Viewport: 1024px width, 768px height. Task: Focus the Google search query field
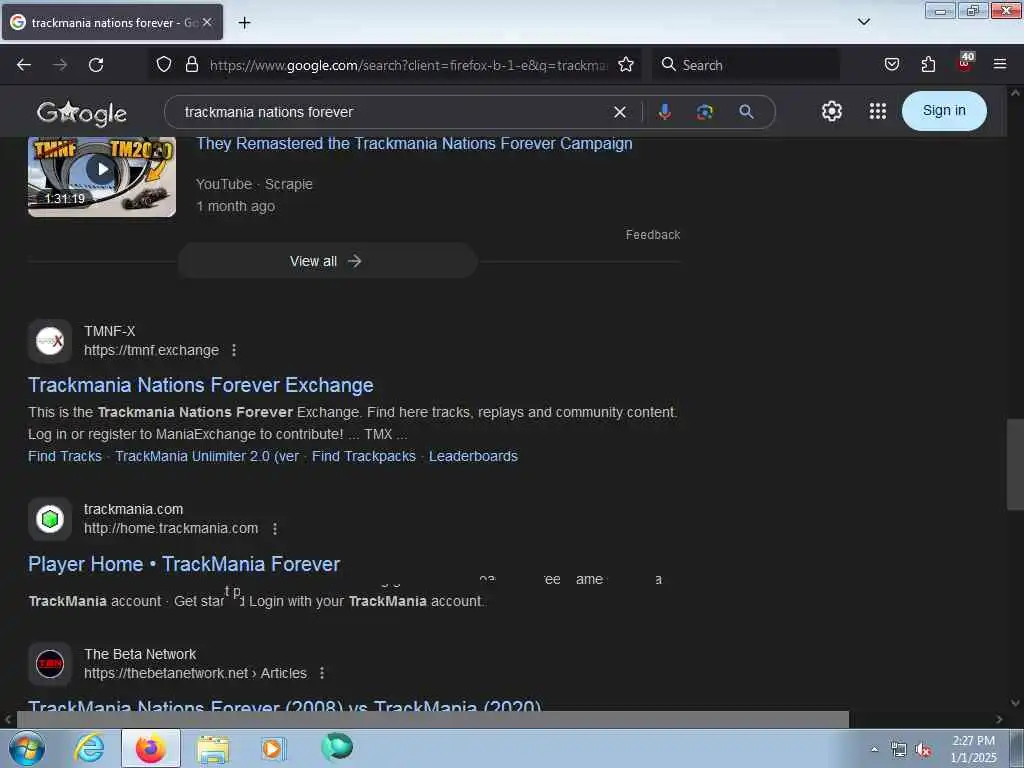click(392, 112)
